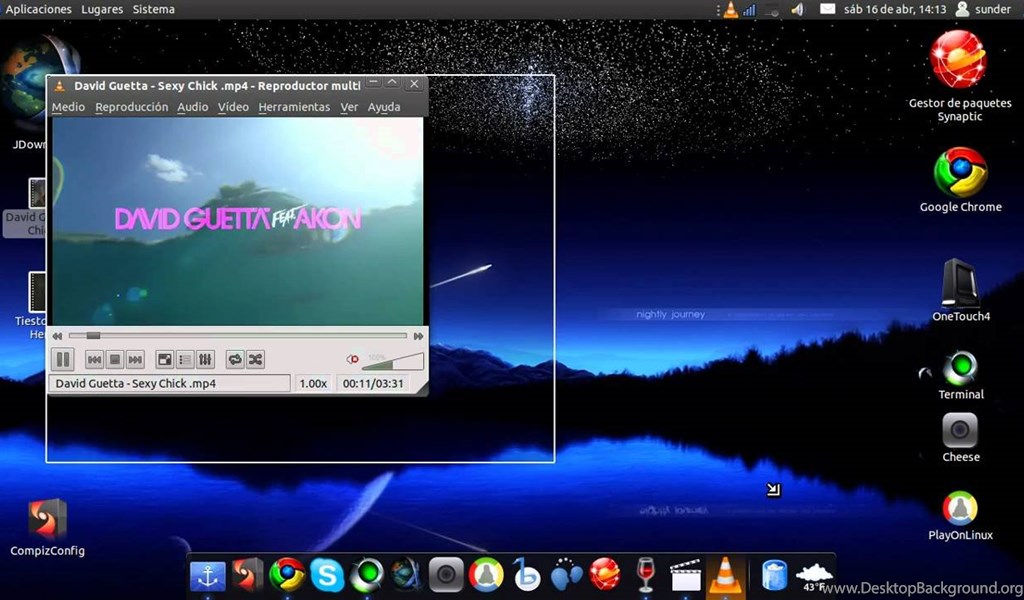Open PlayOnLinux desktop icon
This screenshot has height=600, width=1024.
(960, 516)
